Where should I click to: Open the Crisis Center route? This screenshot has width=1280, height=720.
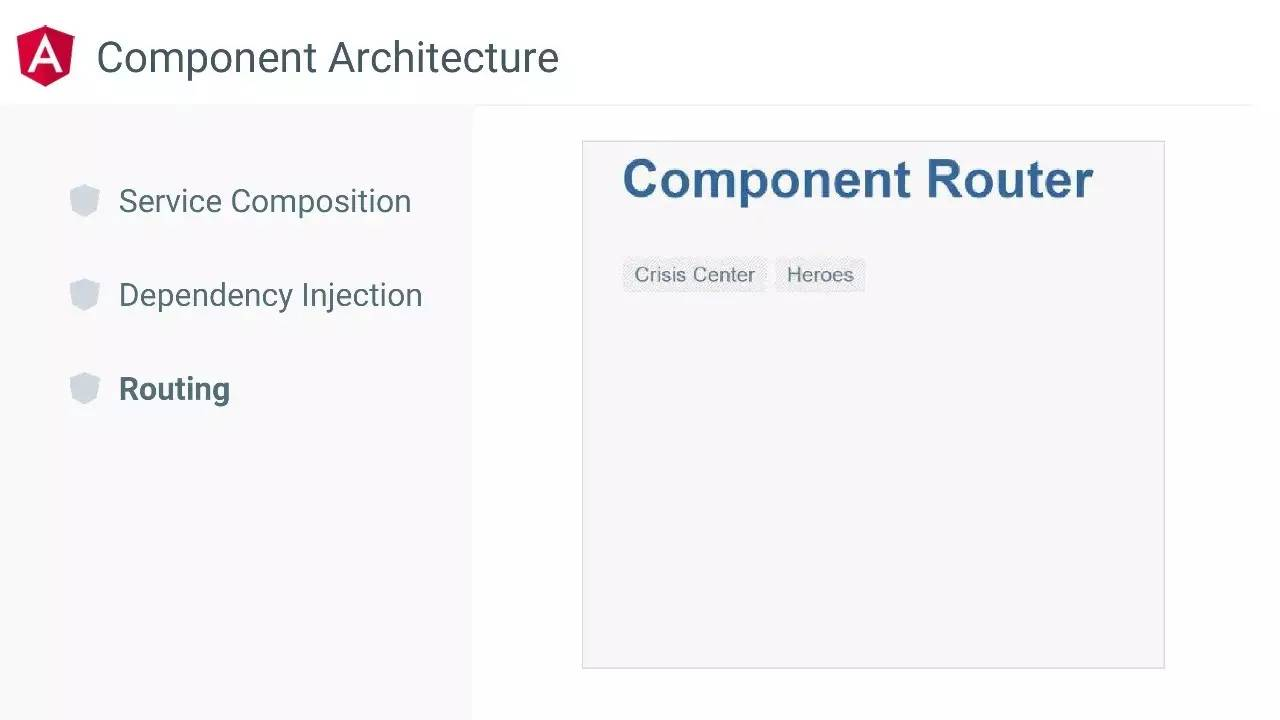click(x=694, y=275)
